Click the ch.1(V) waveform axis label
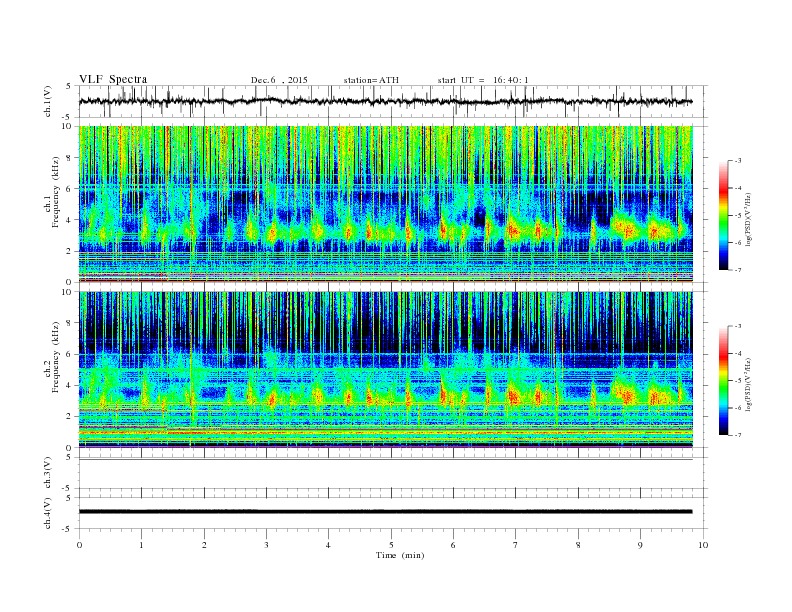This screenshot has height=612, width=792. [48, 101]
